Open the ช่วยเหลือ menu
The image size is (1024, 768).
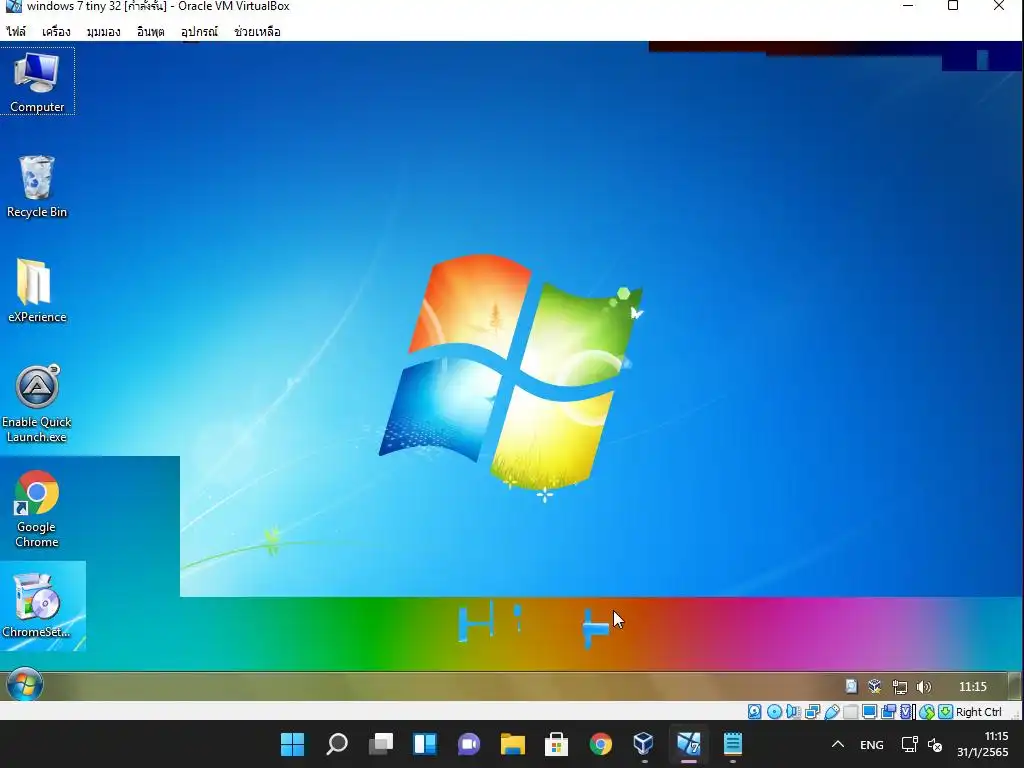[257, 31]
